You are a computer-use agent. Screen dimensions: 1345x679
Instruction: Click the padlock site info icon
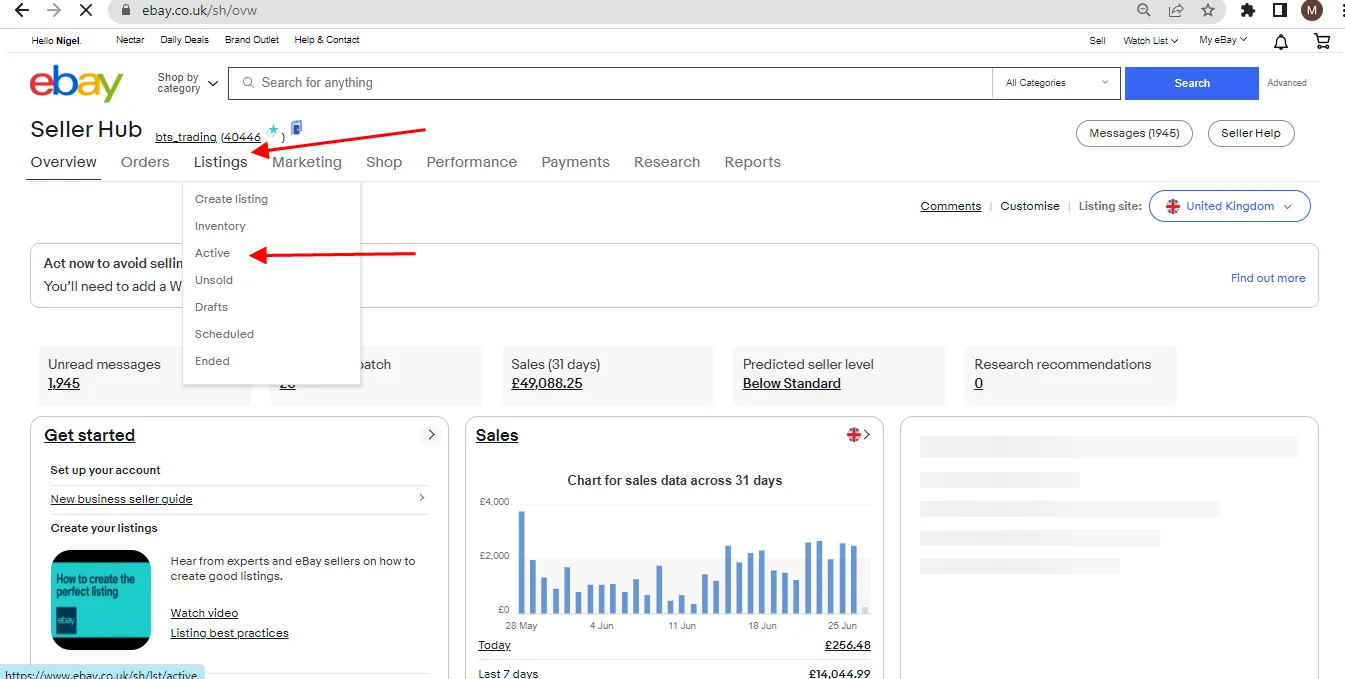tap(124, 10)
